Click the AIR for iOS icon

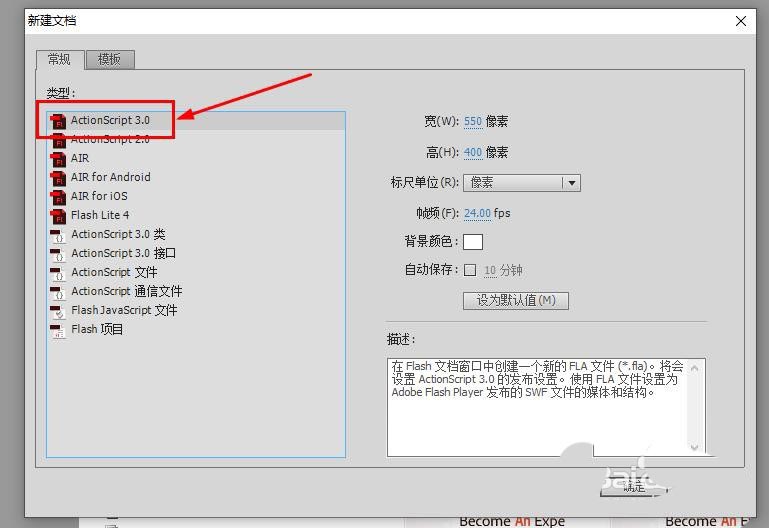pyautogui.click(x=58, y=197)
